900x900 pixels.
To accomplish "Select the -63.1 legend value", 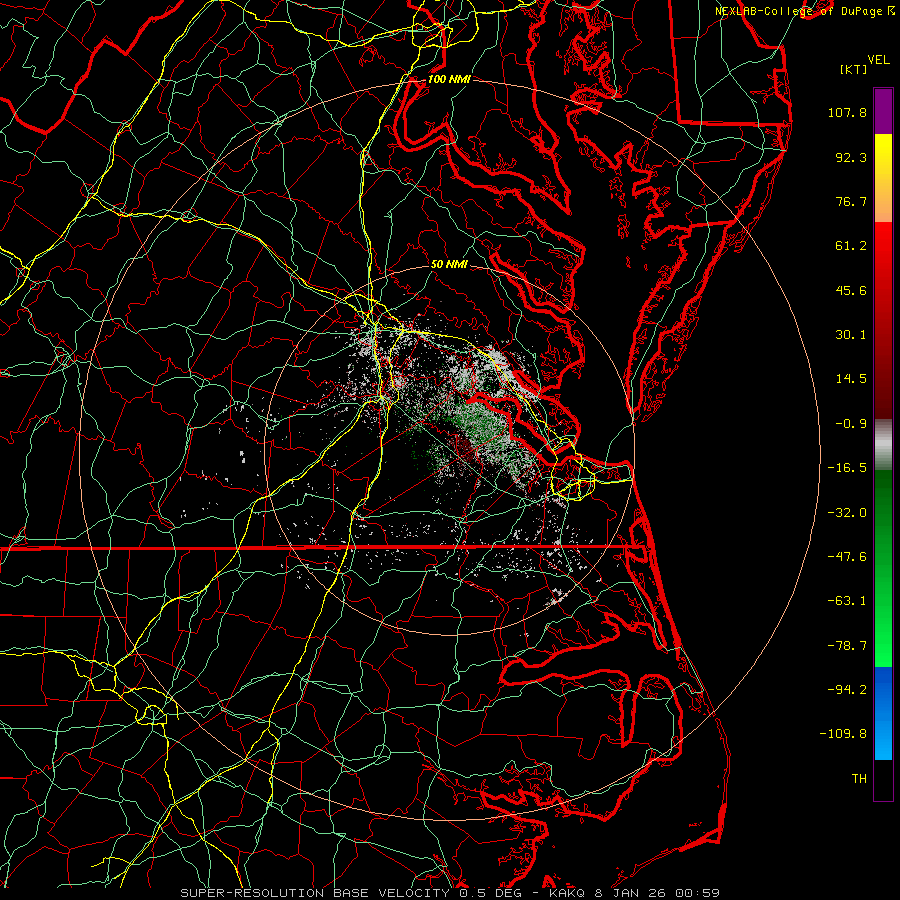I will pos(847,601).
